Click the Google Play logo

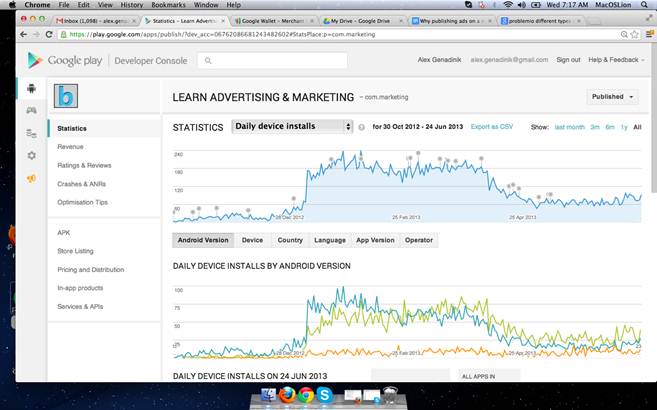pos(65,61)
